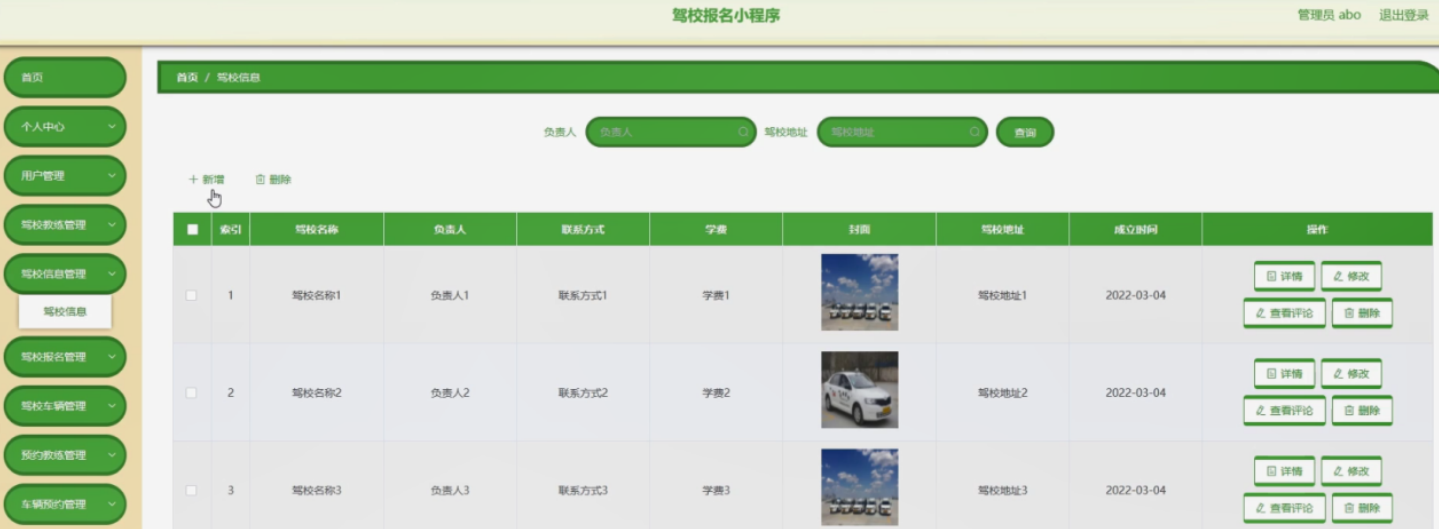The height and width of the screenshot is (529, 1439).
Task: Open 查看评论 for 驾校名称1 row
Action: click(1284, 313)
